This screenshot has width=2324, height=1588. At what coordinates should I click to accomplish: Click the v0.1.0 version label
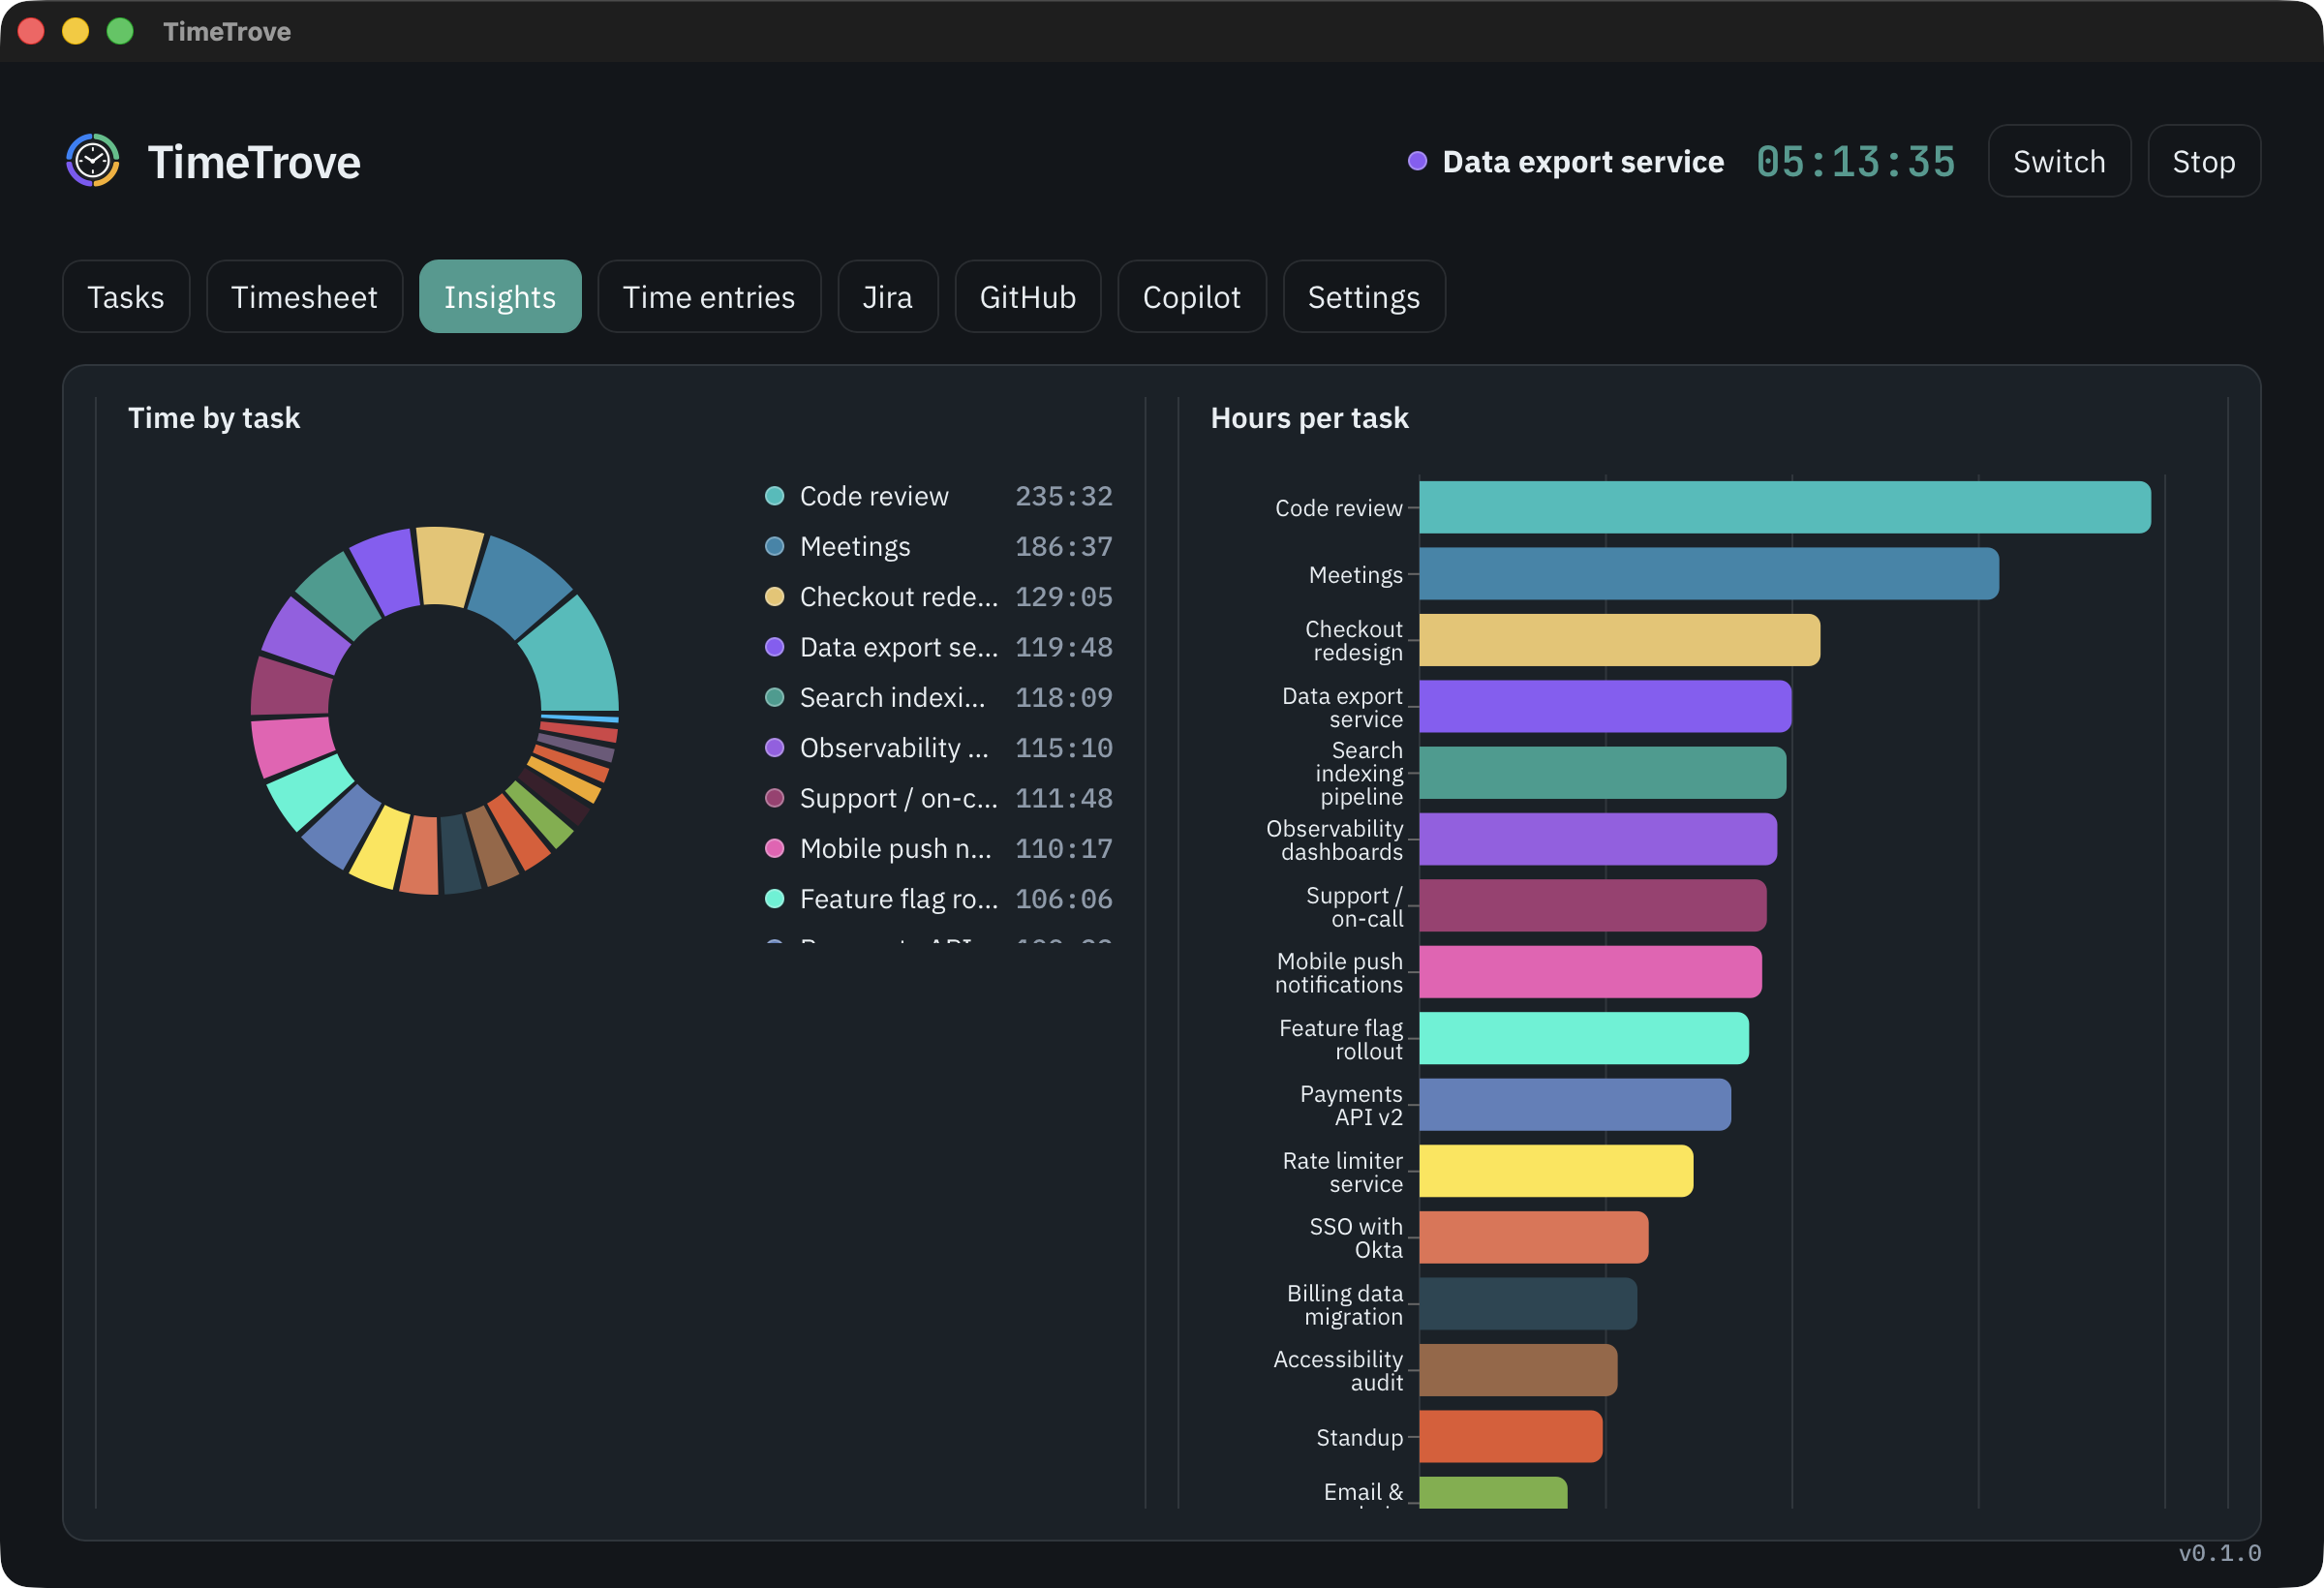click(x=2219, y=1553)
